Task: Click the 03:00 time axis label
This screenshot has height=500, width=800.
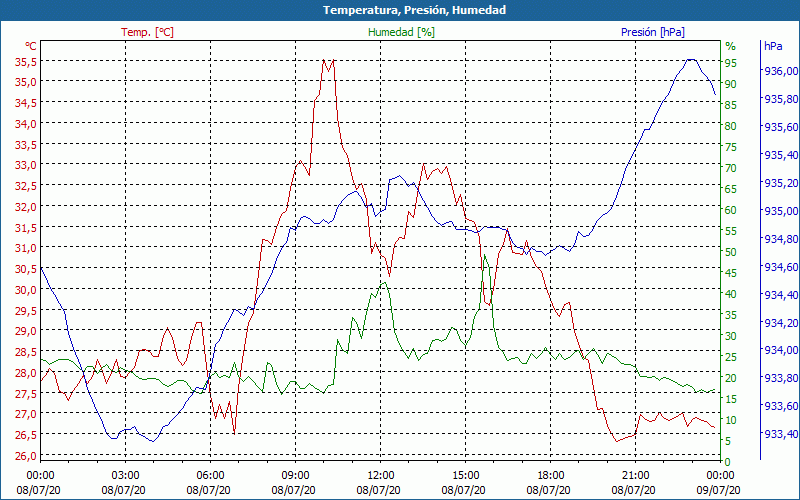Action: point(125,476)
